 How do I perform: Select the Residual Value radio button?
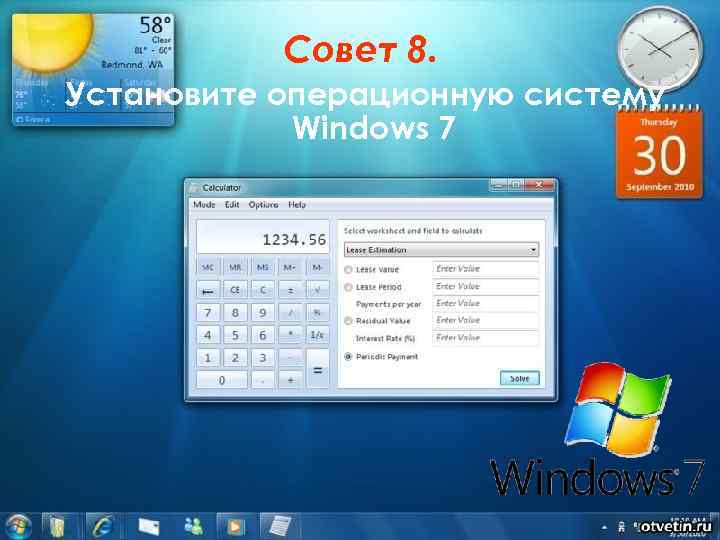point(349,321)
